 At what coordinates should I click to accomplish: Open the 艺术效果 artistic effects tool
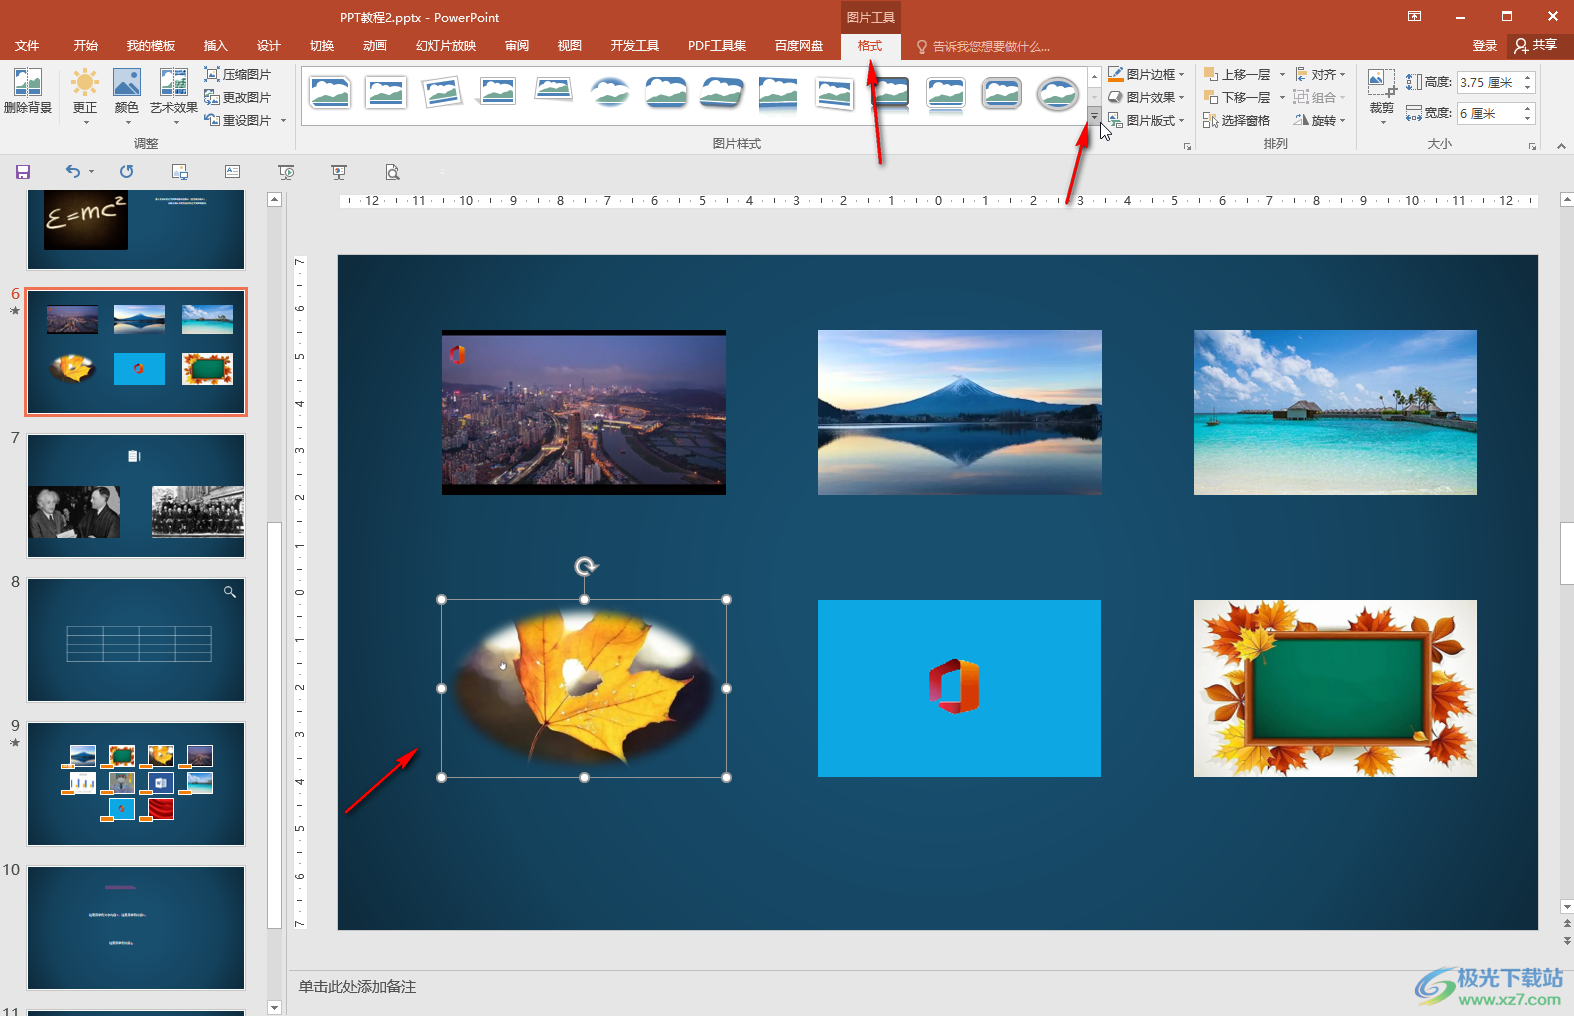174,95
